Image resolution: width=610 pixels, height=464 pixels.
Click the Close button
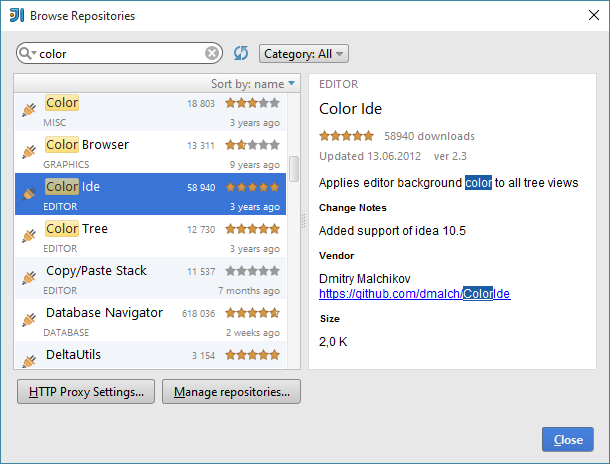pos(568,439)
